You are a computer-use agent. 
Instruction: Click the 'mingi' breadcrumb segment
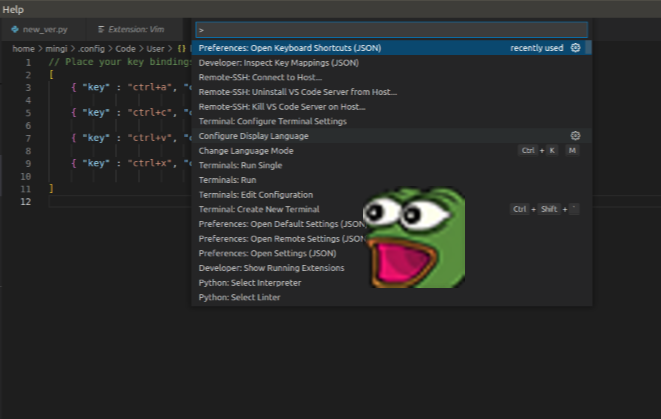(x=56, y=49)
